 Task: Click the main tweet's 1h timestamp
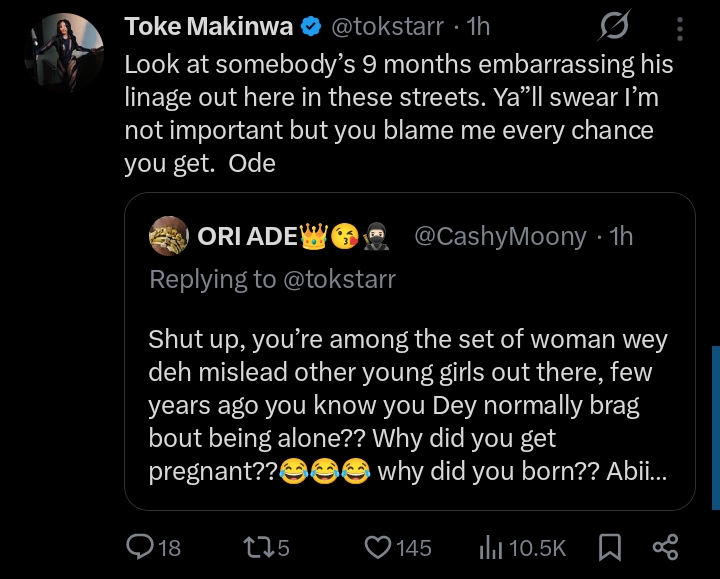coord(477,27)
